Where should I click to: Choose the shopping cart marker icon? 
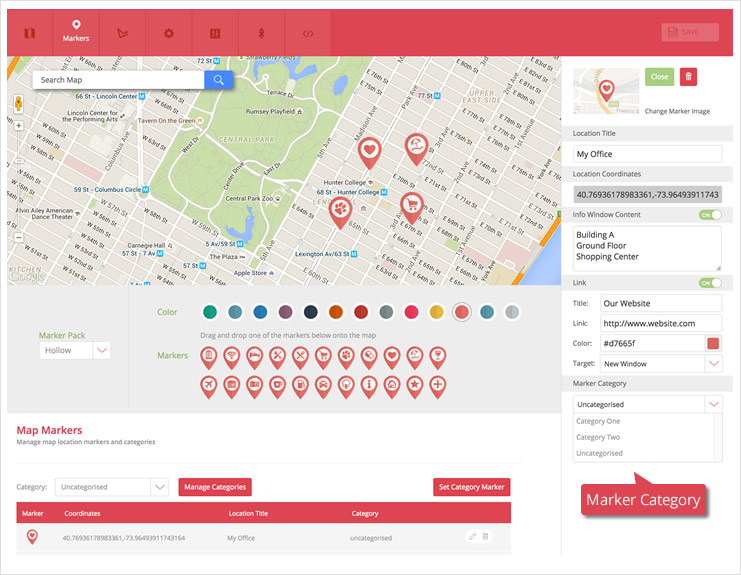click(x=323, y=355)
